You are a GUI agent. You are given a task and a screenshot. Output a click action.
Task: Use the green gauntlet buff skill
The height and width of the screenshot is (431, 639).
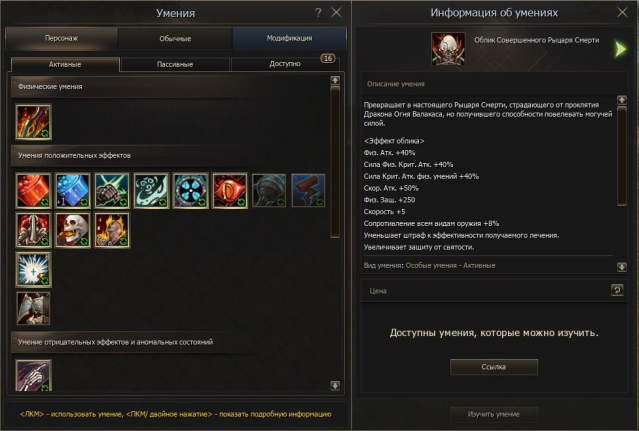click(x=112, y=190)
